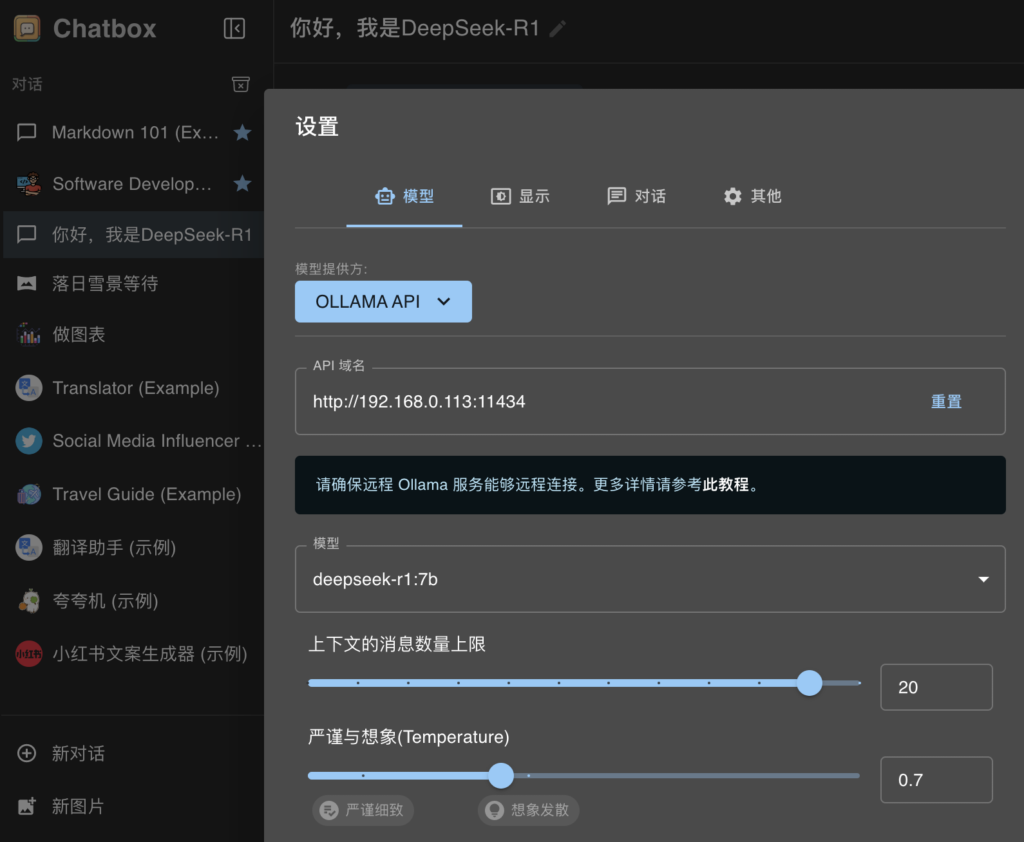Open the 小红书文案生成器 (示例) conversation
Viewport: 1024px width, 842px height.
tap(134, 654)
